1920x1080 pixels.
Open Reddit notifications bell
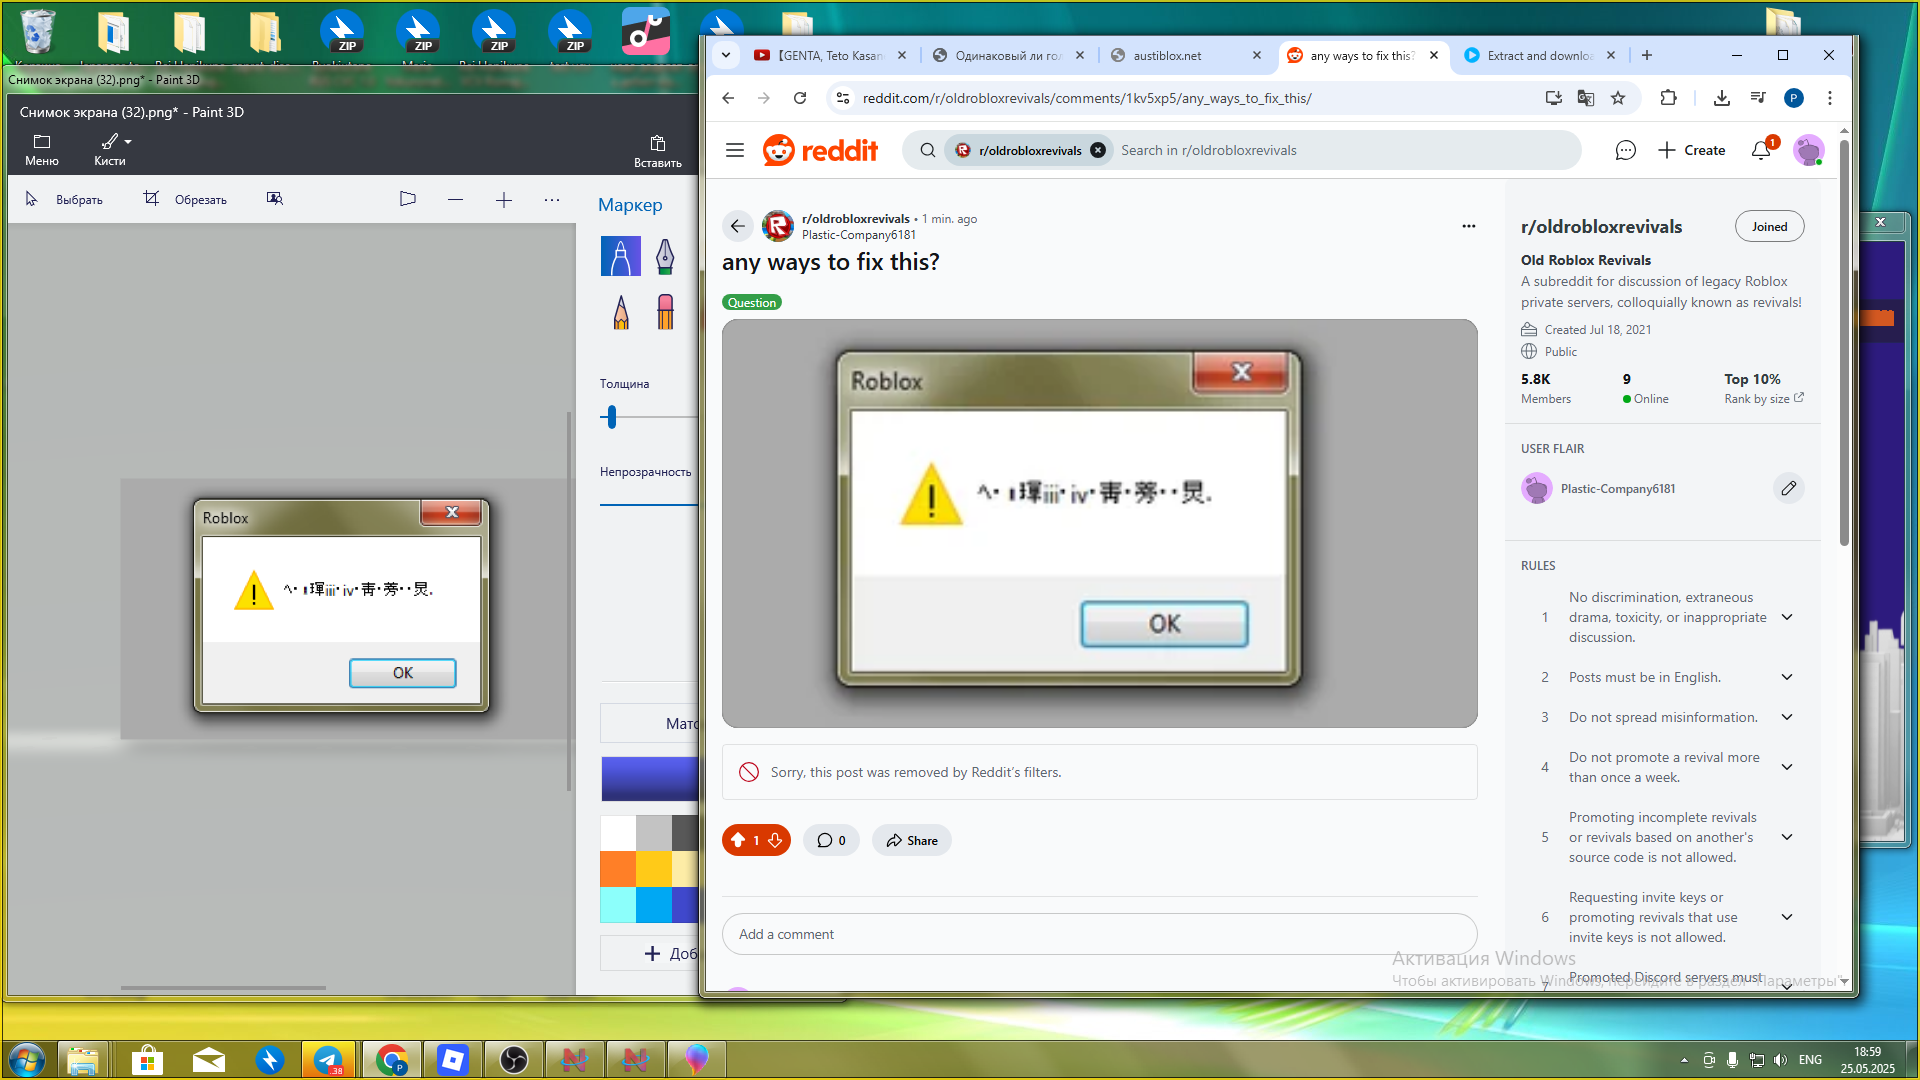pos(1761,150)
